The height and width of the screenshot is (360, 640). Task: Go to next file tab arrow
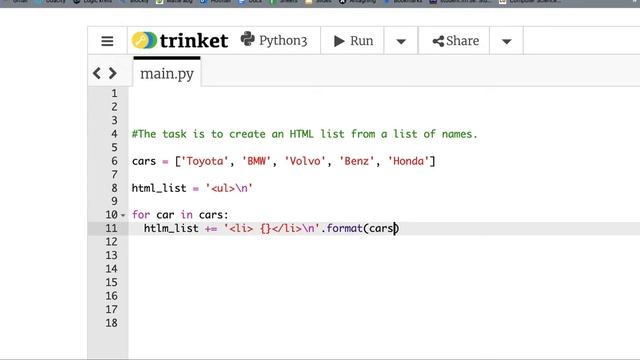(113, 73)
